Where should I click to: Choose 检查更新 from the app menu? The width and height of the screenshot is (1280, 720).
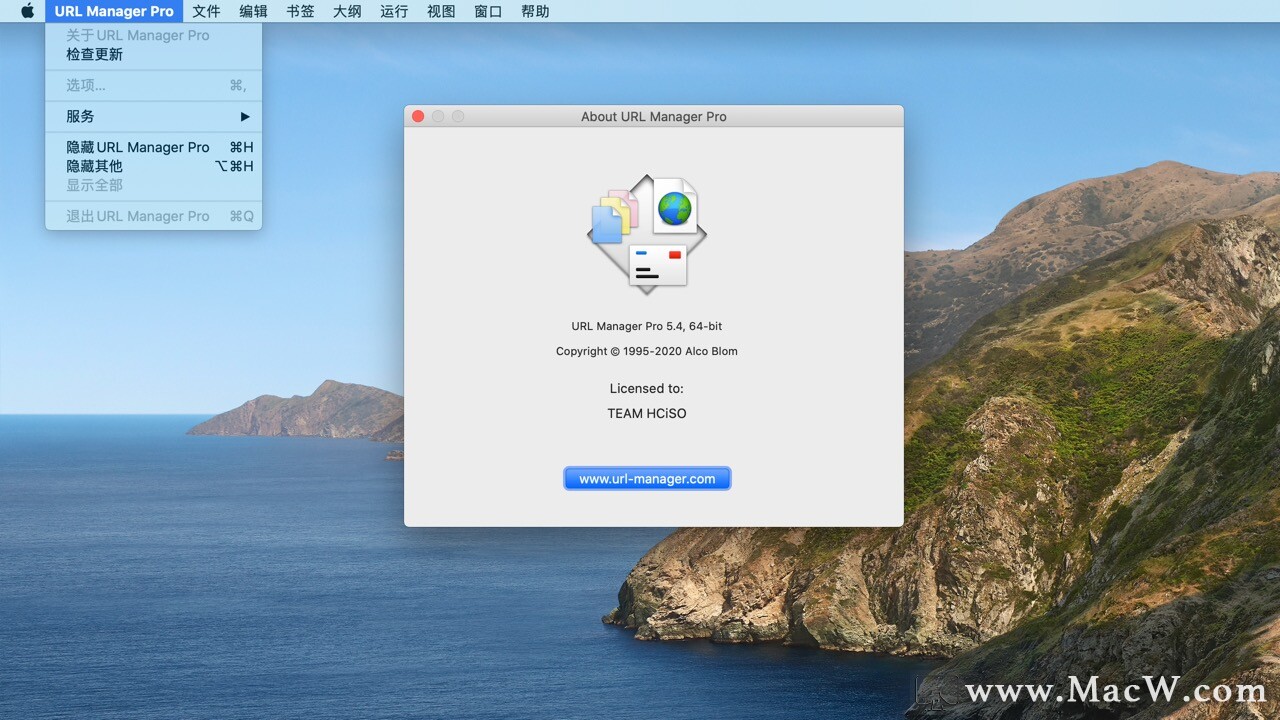pyautogui.click(x=153, y=54)
